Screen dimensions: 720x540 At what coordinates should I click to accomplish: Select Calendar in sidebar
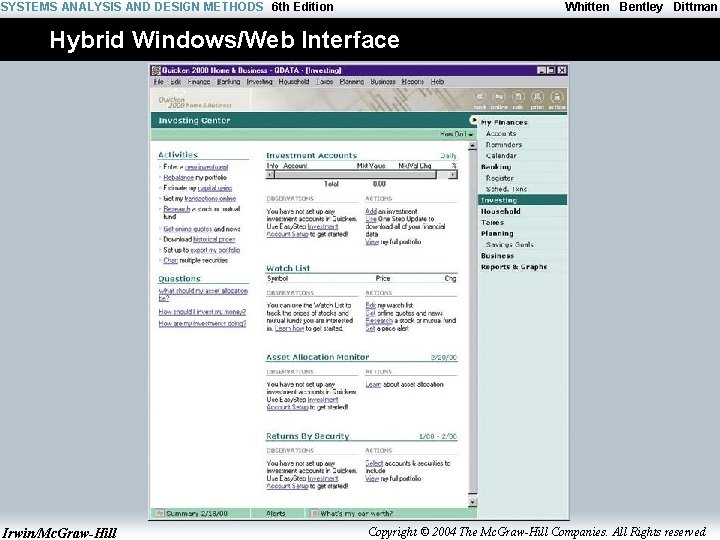click(501, 156)
